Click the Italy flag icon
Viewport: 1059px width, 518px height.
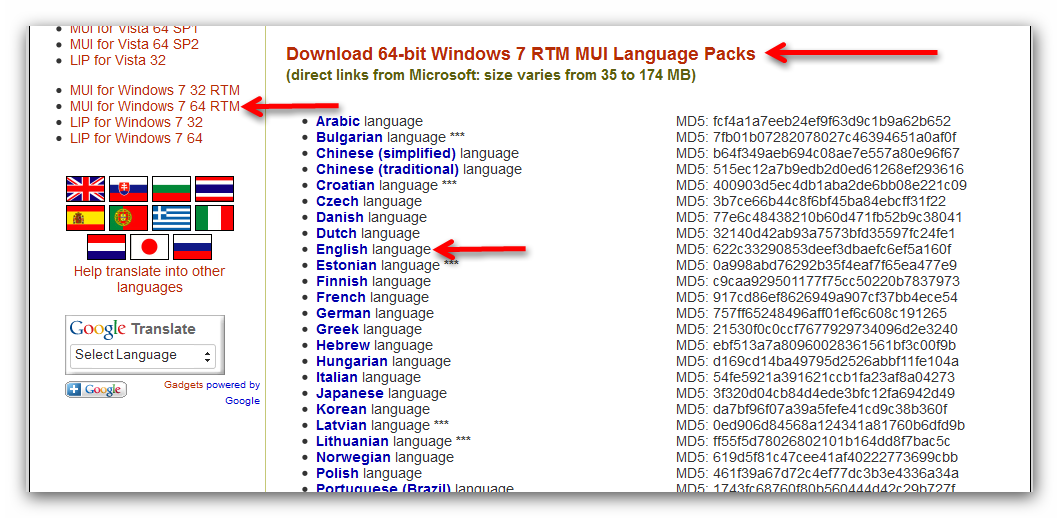tap(215, 218)
